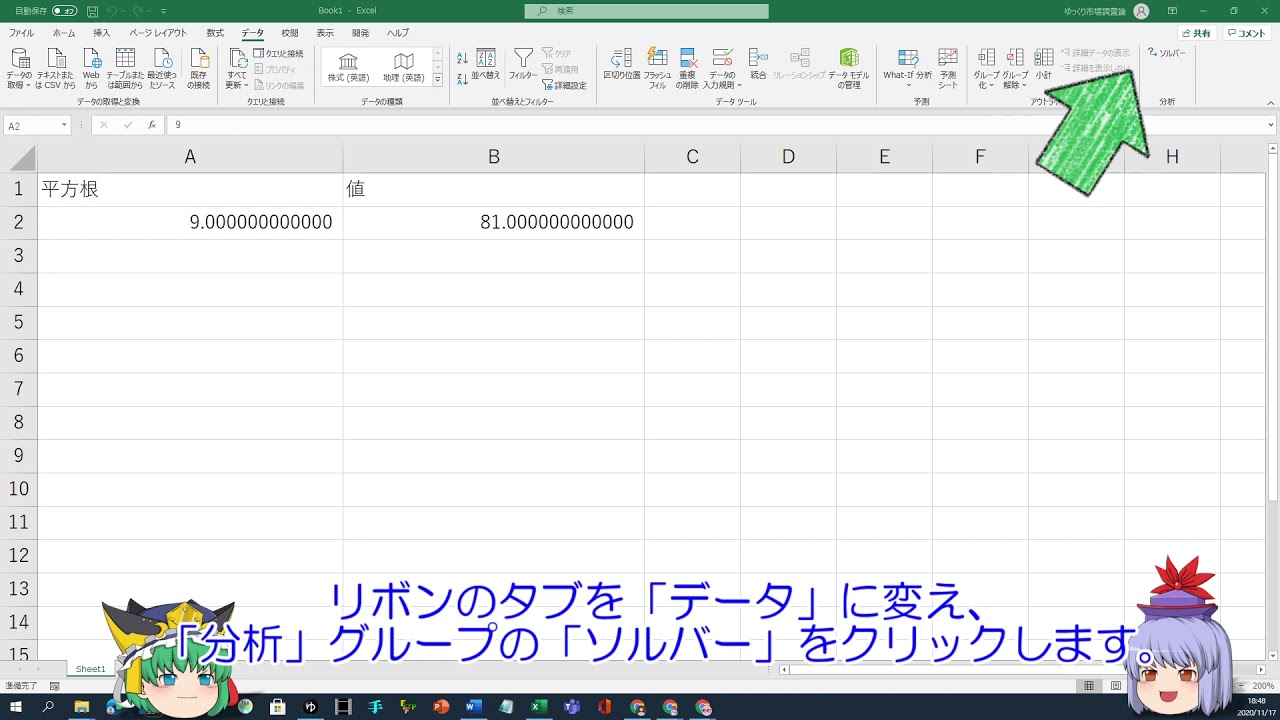Expand the formula bar
The width and height of the screenshot is (1280, 720).
(1271, 125)
